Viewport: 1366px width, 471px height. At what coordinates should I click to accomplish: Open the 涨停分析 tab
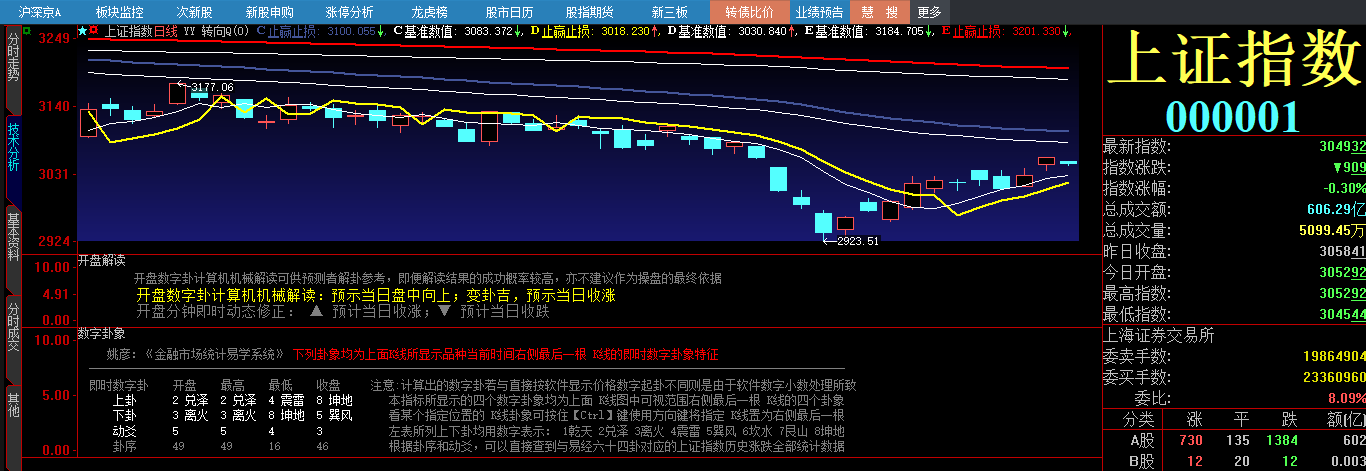coord(349,12)
